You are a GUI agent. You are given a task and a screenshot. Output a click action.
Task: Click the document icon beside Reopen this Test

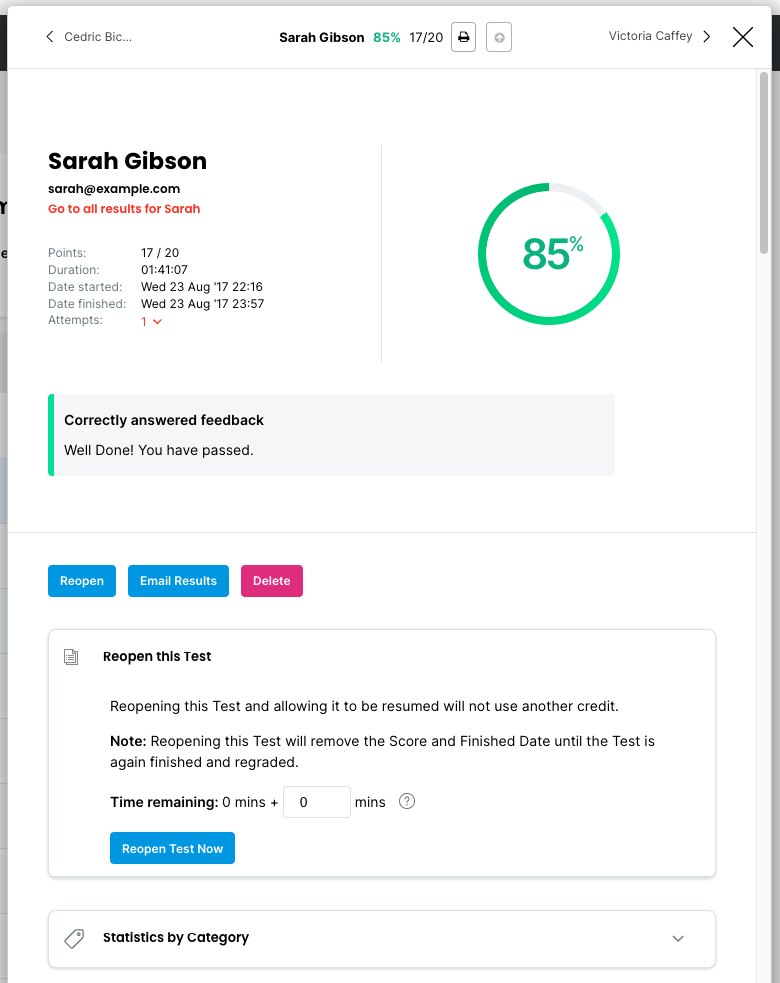(71, 657)
